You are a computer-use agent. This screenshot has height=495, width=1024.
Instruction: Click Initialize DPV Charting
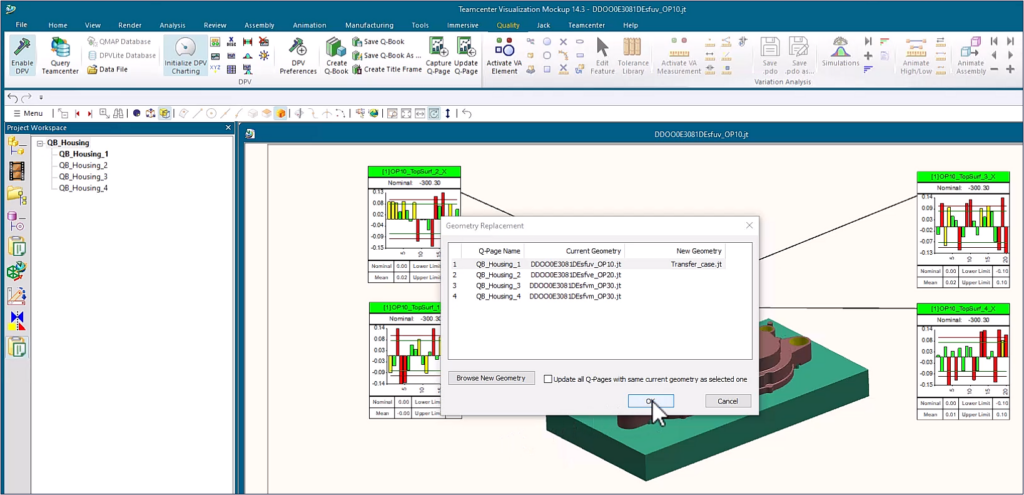coord(185,56)
